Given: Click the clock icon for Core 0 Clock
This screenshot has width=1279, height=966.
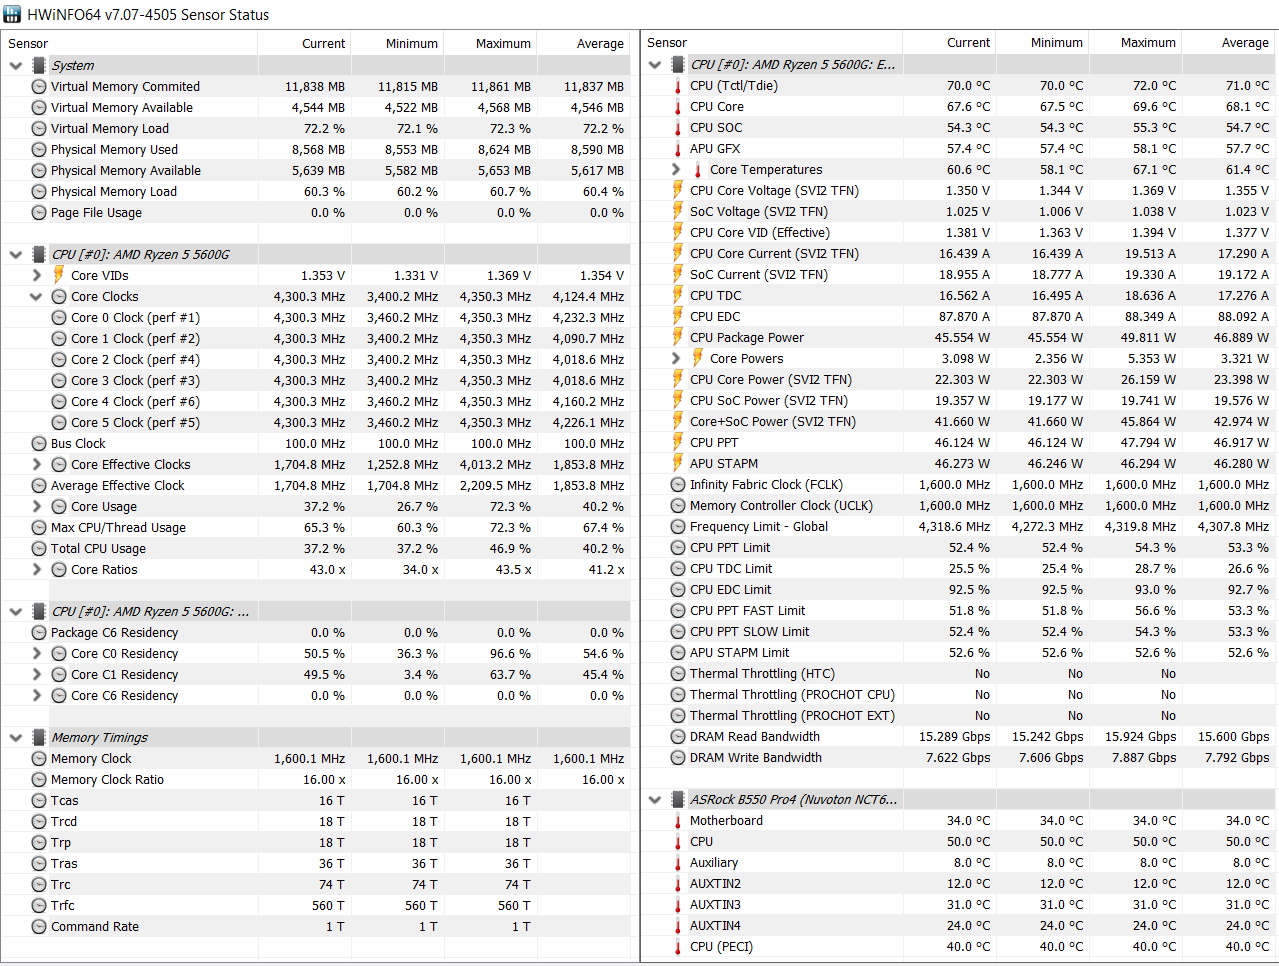Looking at the screenshot, I should pos(59,317).
